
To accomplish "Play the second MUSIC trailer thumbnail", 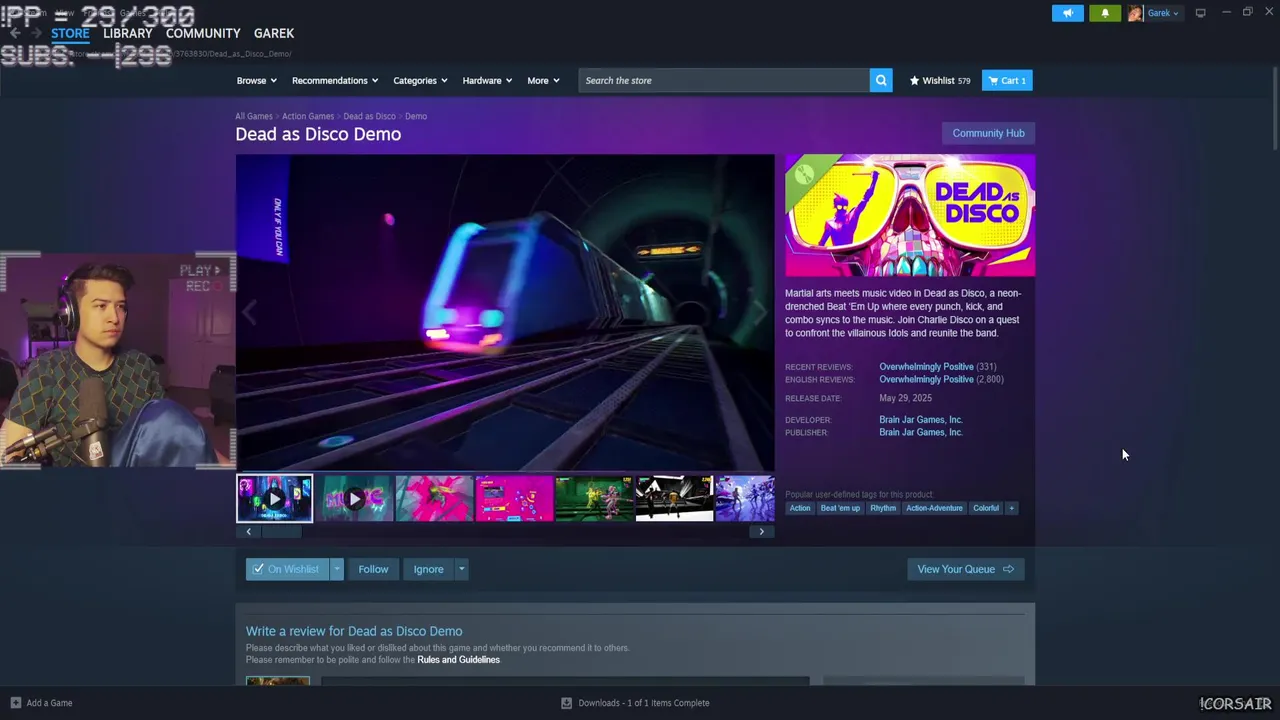I will (x=354, y=498).
